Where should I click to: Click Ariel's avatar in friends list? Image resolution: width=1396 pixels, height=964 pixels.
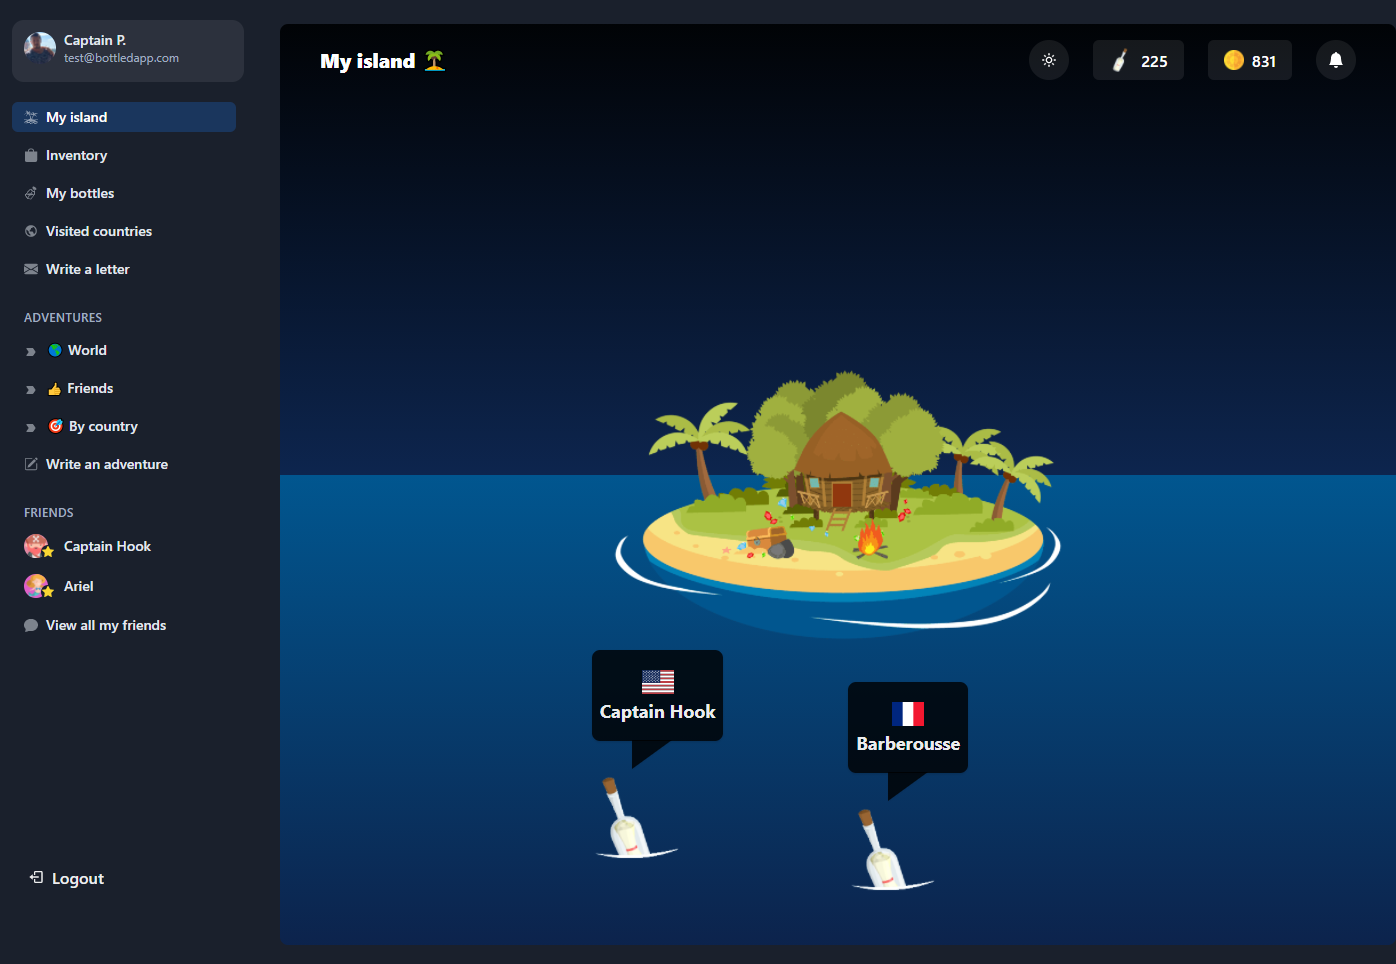(x=37, y=586)
